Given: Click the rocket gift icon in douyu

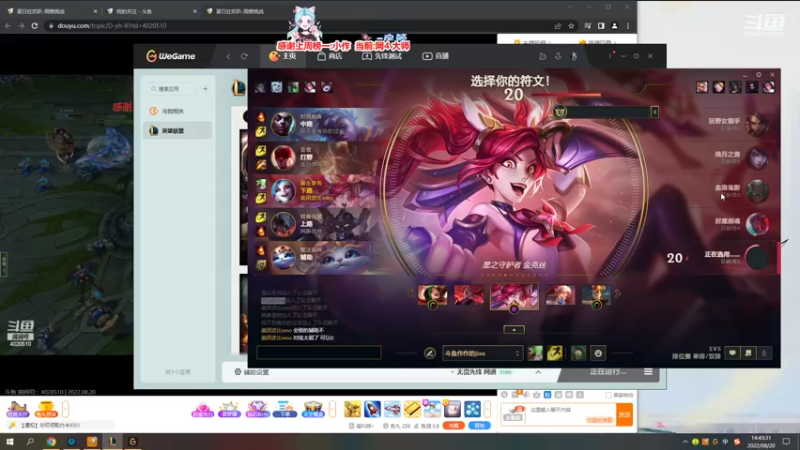Looking at the screenshot, I should tap(372, 409).
